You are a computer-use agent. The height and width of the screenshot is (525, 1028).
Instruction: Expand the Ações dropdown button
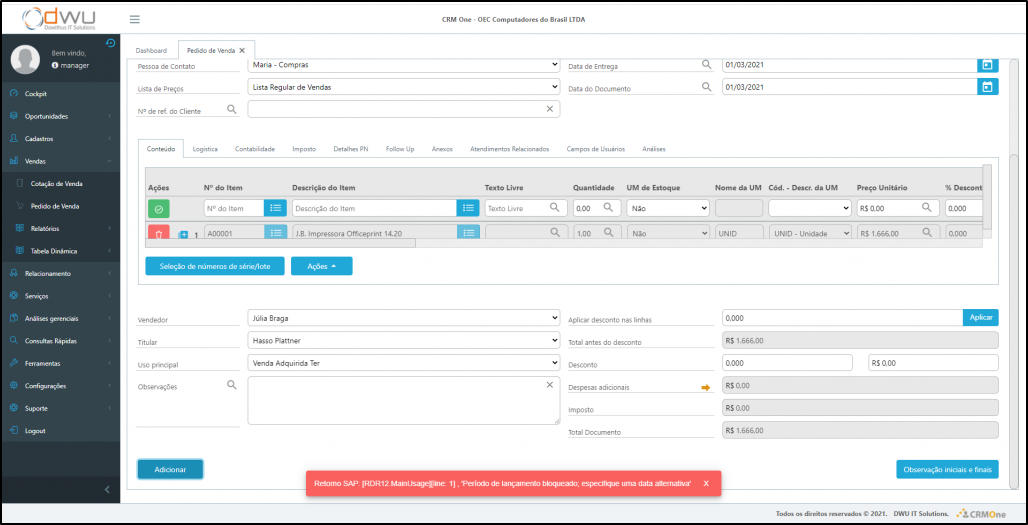point(321,266)
